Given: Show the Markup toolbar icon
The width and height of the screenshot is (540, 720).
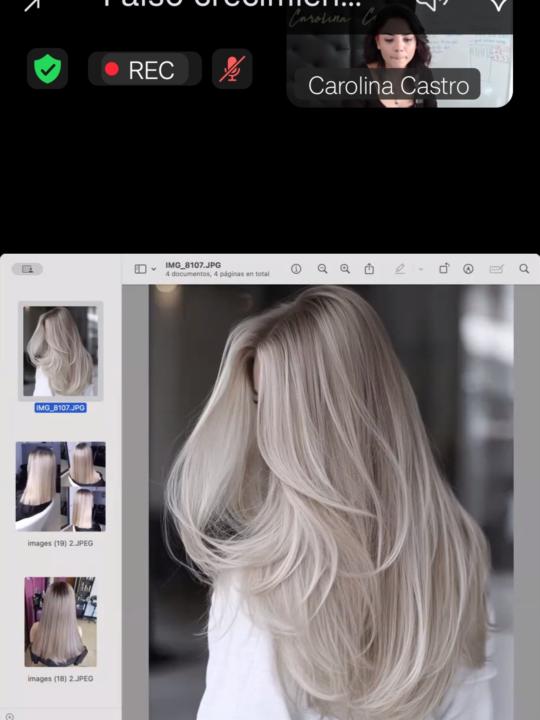Looking at the screenshot, I should click(x=468, y=269).
